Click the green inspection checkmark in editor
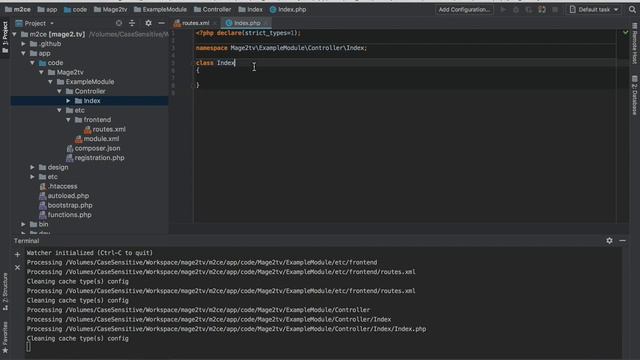640x360 pixels. 625,32
